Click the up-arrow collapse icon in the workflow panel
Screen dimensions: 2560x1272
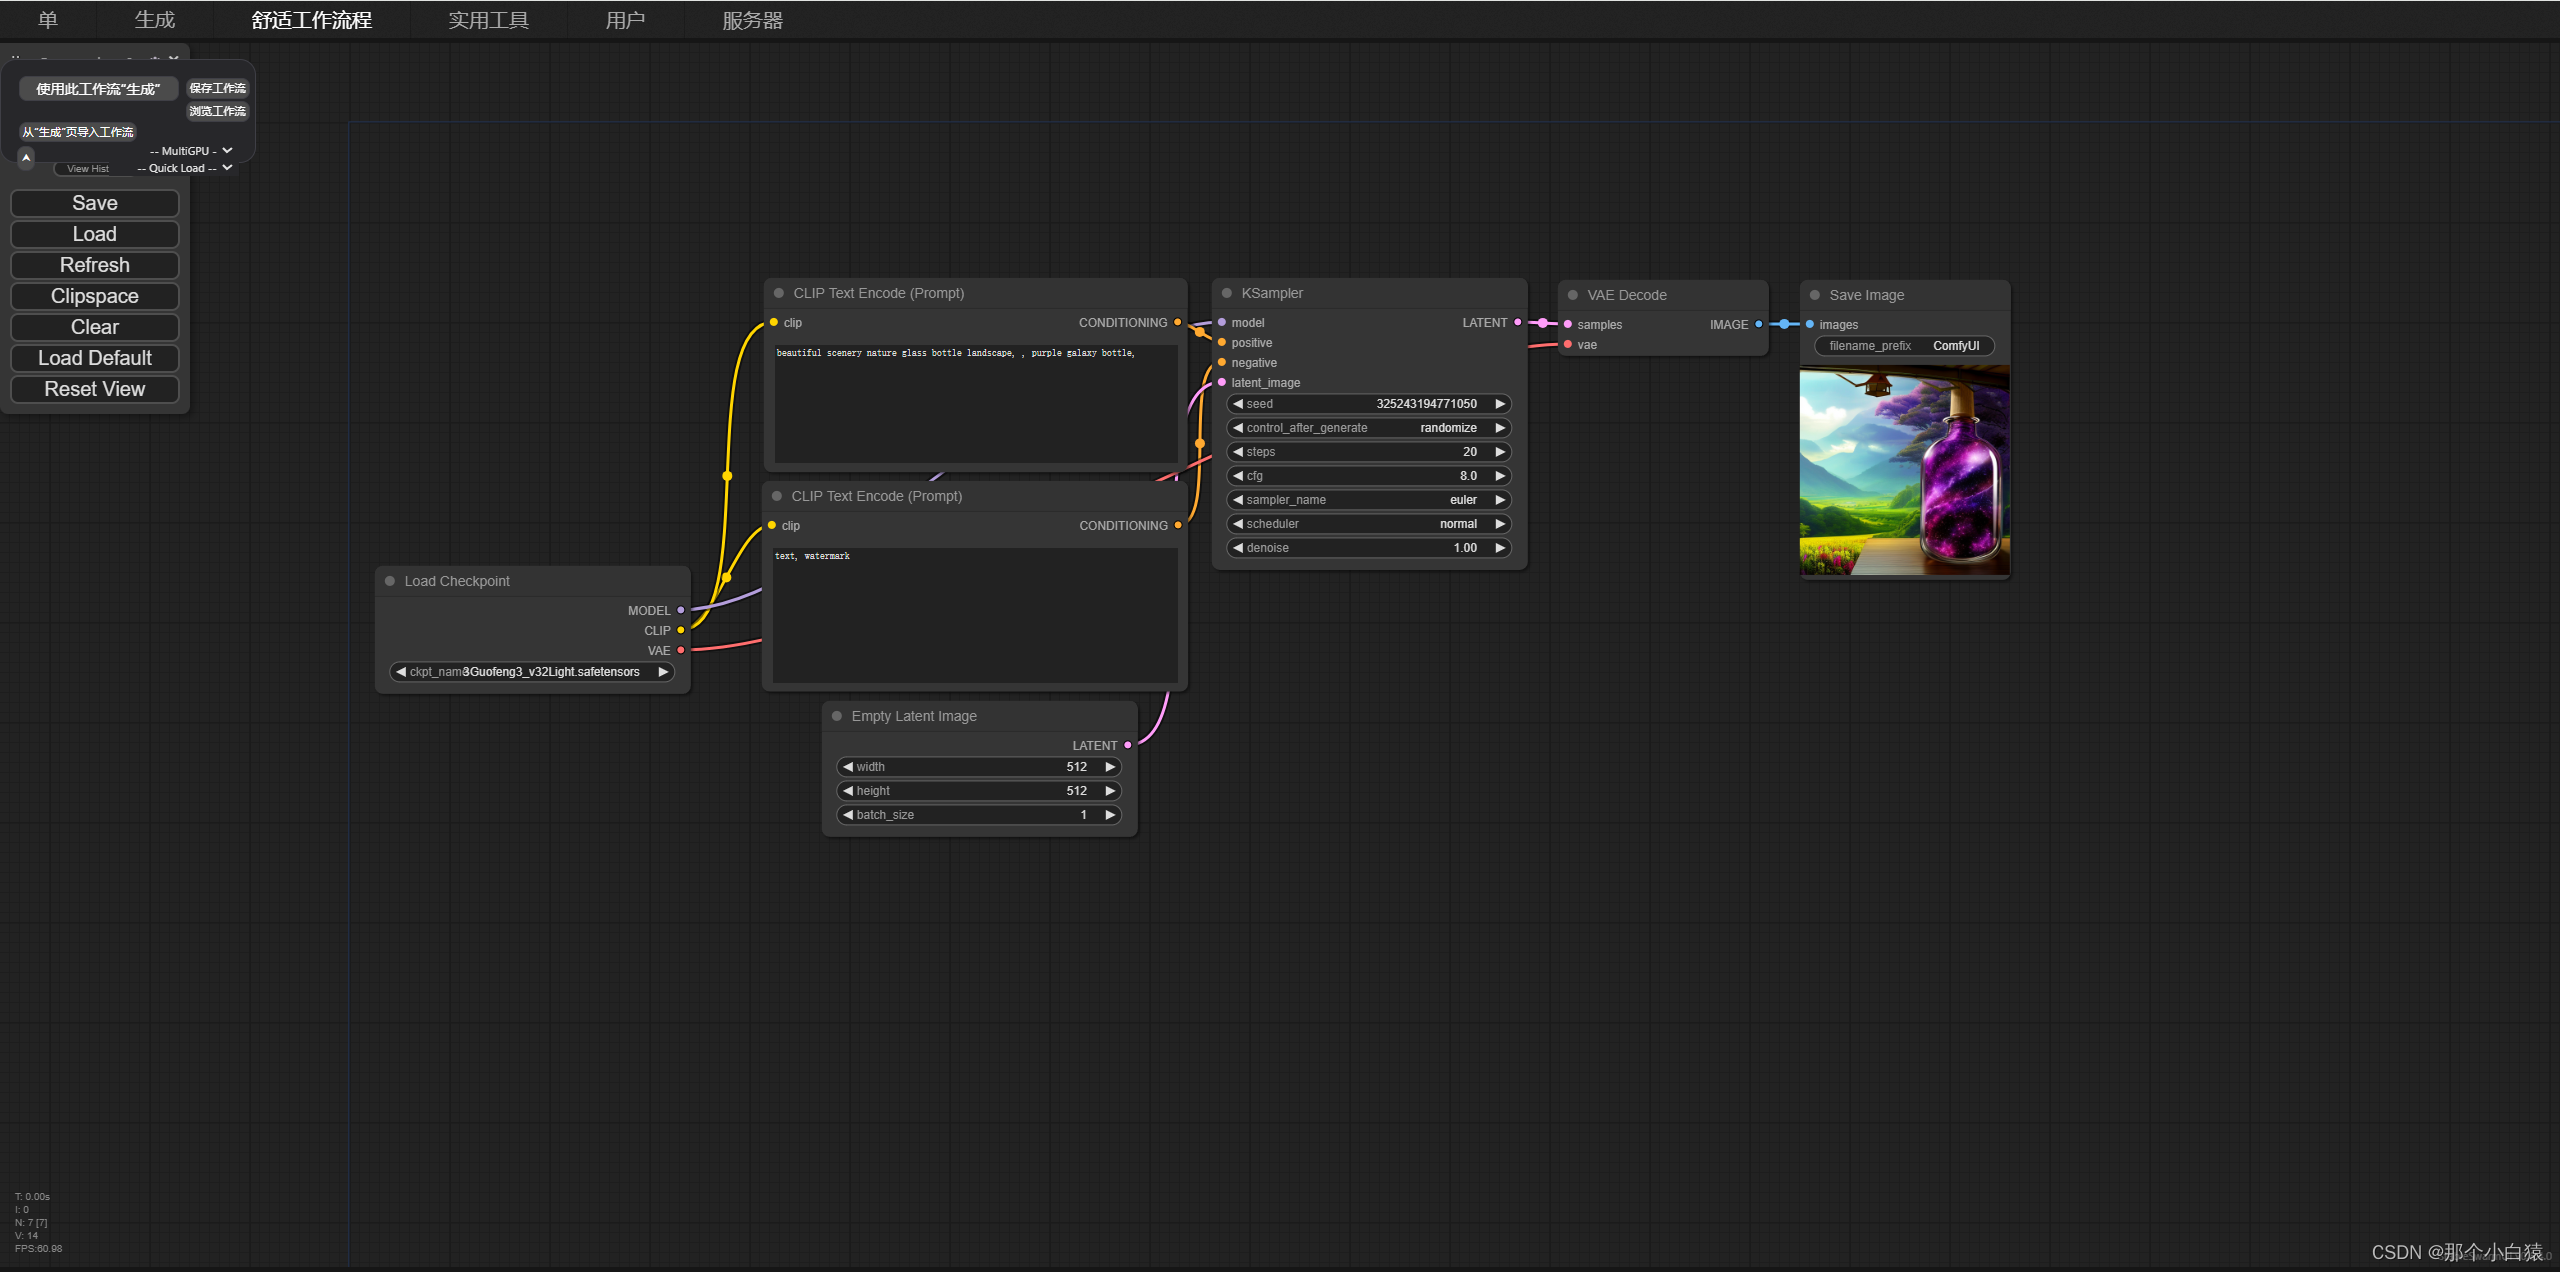tap(26, 157)
